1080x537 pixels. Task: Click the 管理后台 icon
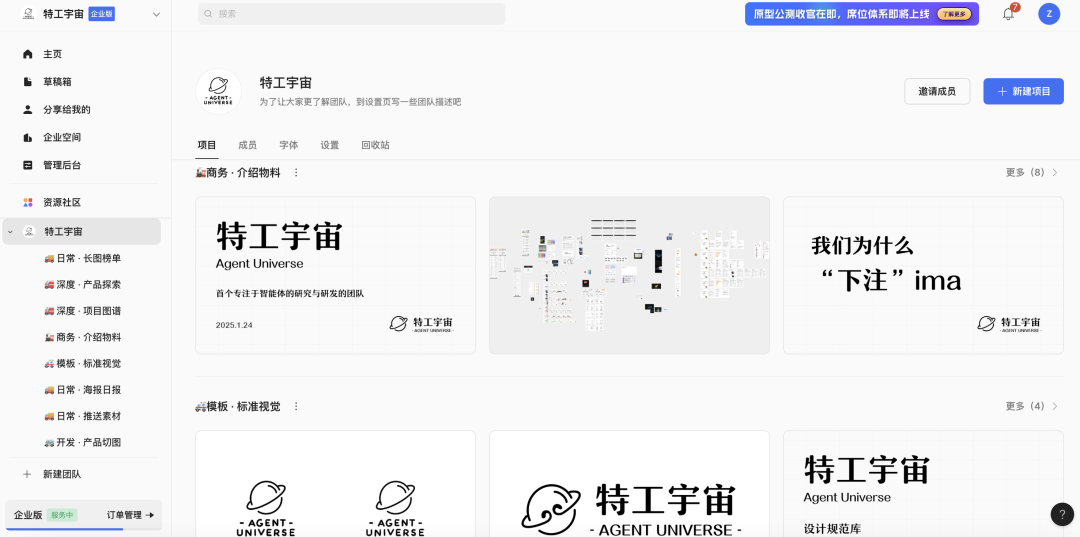[28, 165]
